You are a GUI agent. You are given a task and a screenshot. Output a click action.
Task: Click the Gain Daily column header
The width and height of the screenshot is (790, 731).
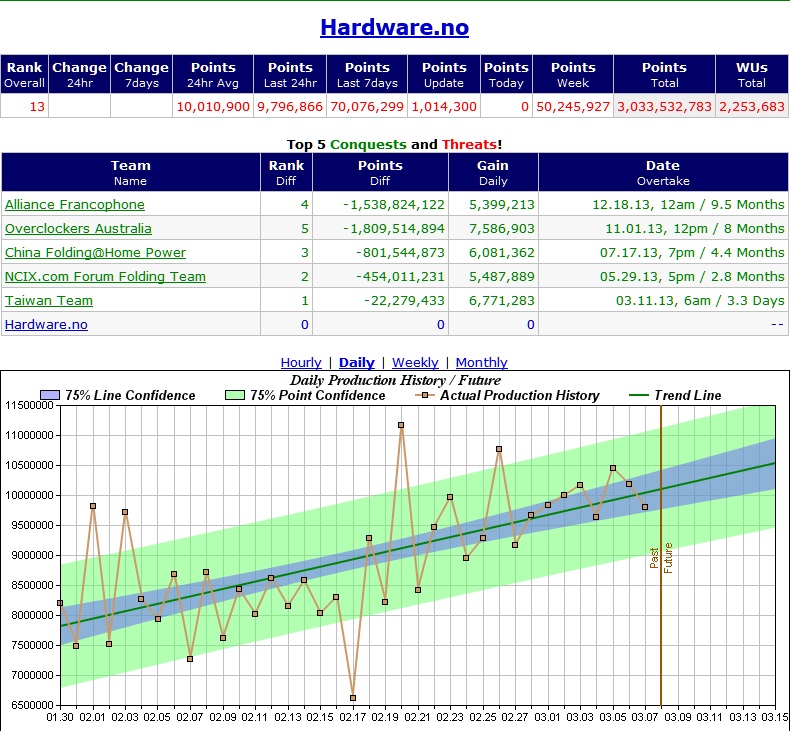[493, 172]
